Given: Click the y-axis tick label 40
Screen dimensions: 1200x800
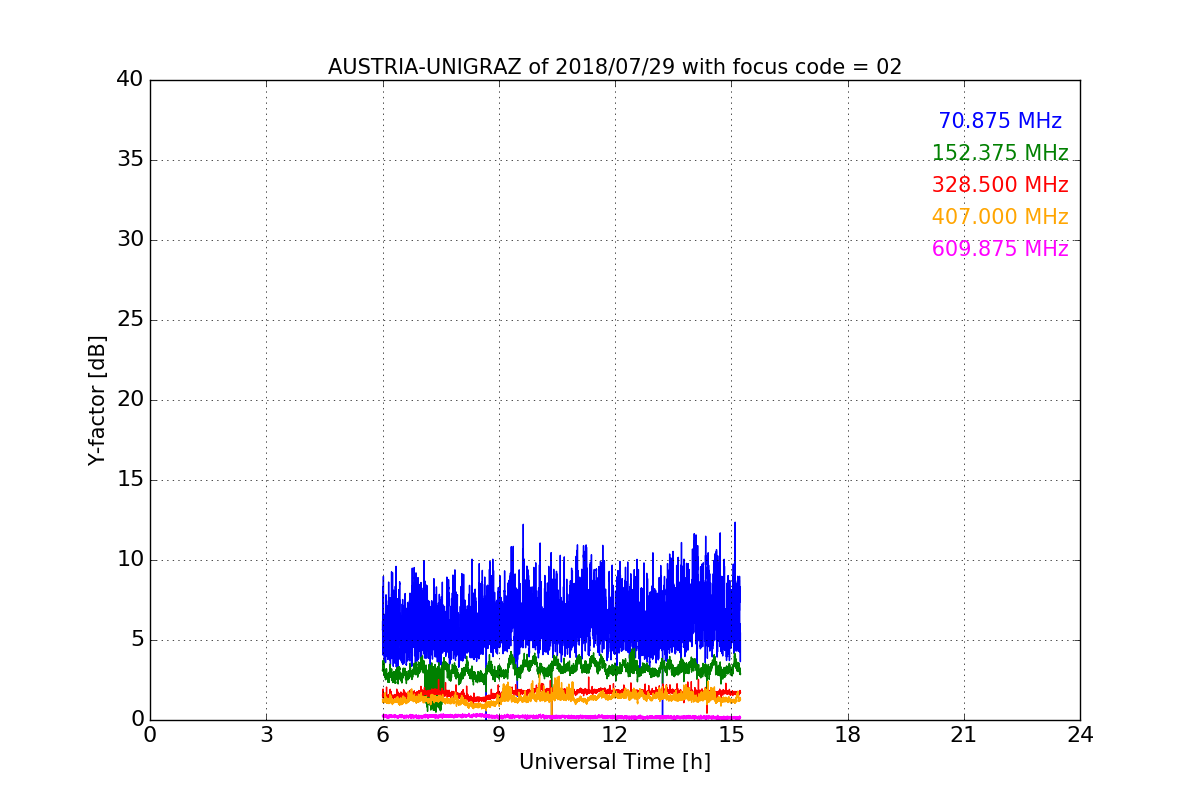Looking at the screenshot, I should point(130,80).
